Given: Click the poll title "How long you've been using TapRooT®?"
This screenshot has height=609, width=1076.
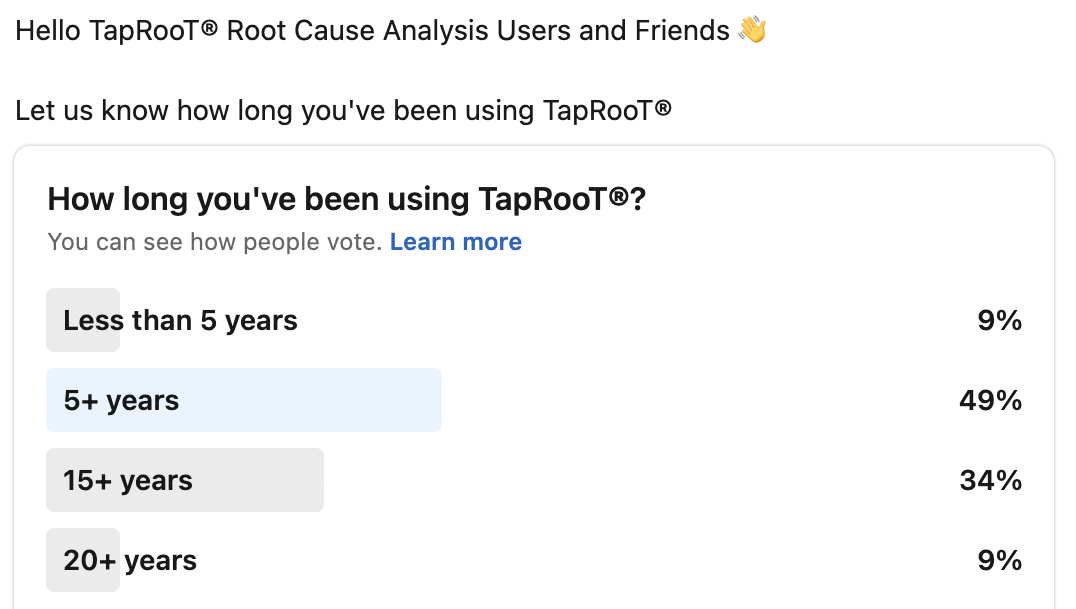Looking at the screenshot, I should (x=348, y=198).
